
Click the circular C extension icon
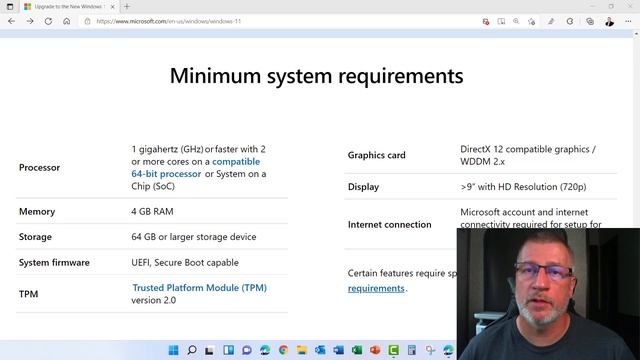click(x=570, y=21)
